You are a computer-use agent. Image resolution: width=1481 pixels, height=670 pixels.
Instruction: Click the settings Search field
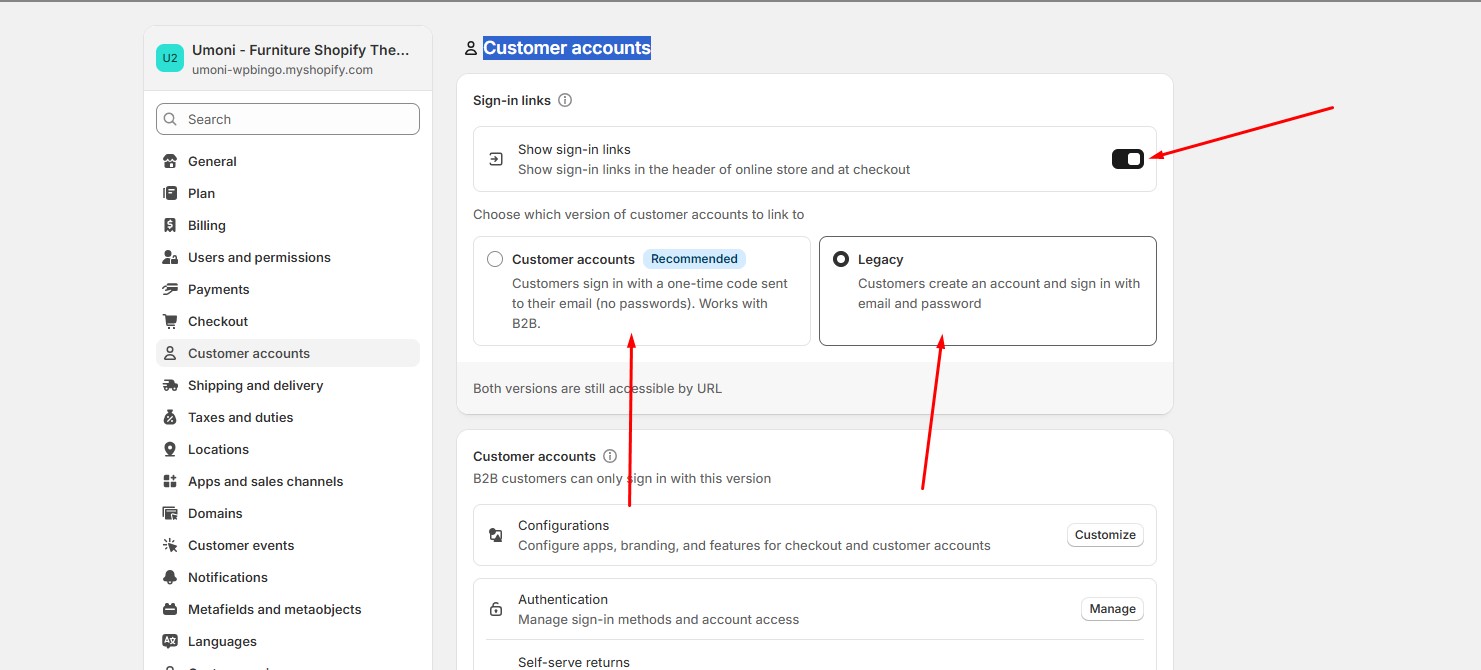288,119
